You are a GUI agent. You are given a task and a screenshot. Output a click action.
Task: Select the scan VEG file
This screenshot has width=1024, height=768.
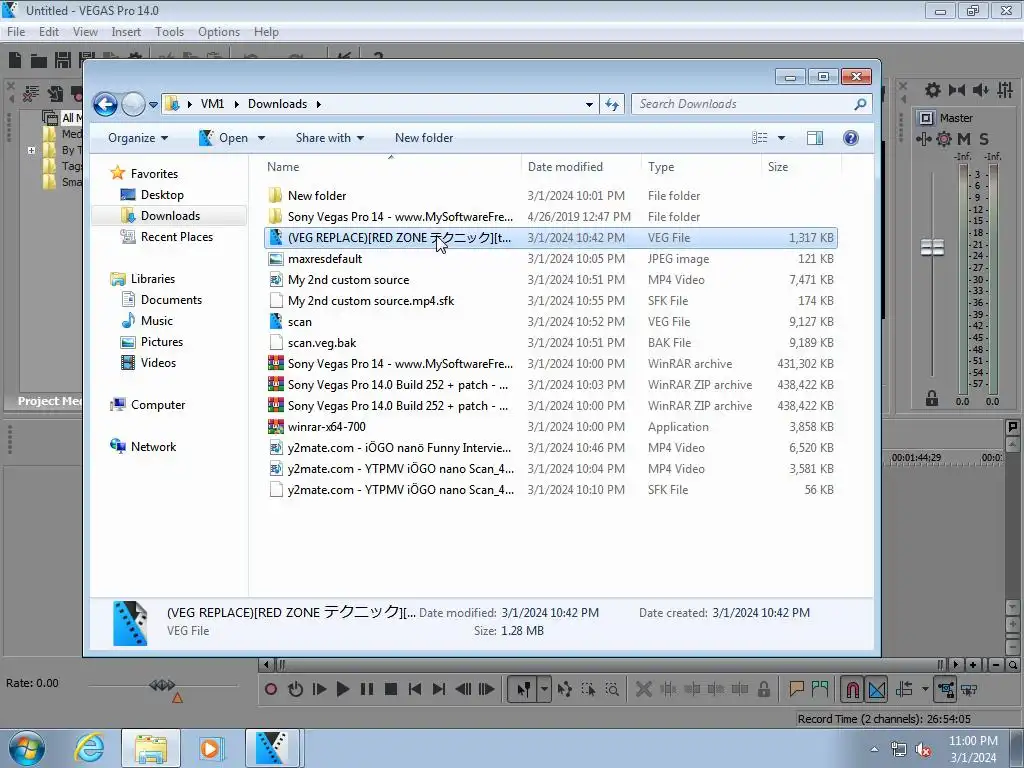pos(551,322)
